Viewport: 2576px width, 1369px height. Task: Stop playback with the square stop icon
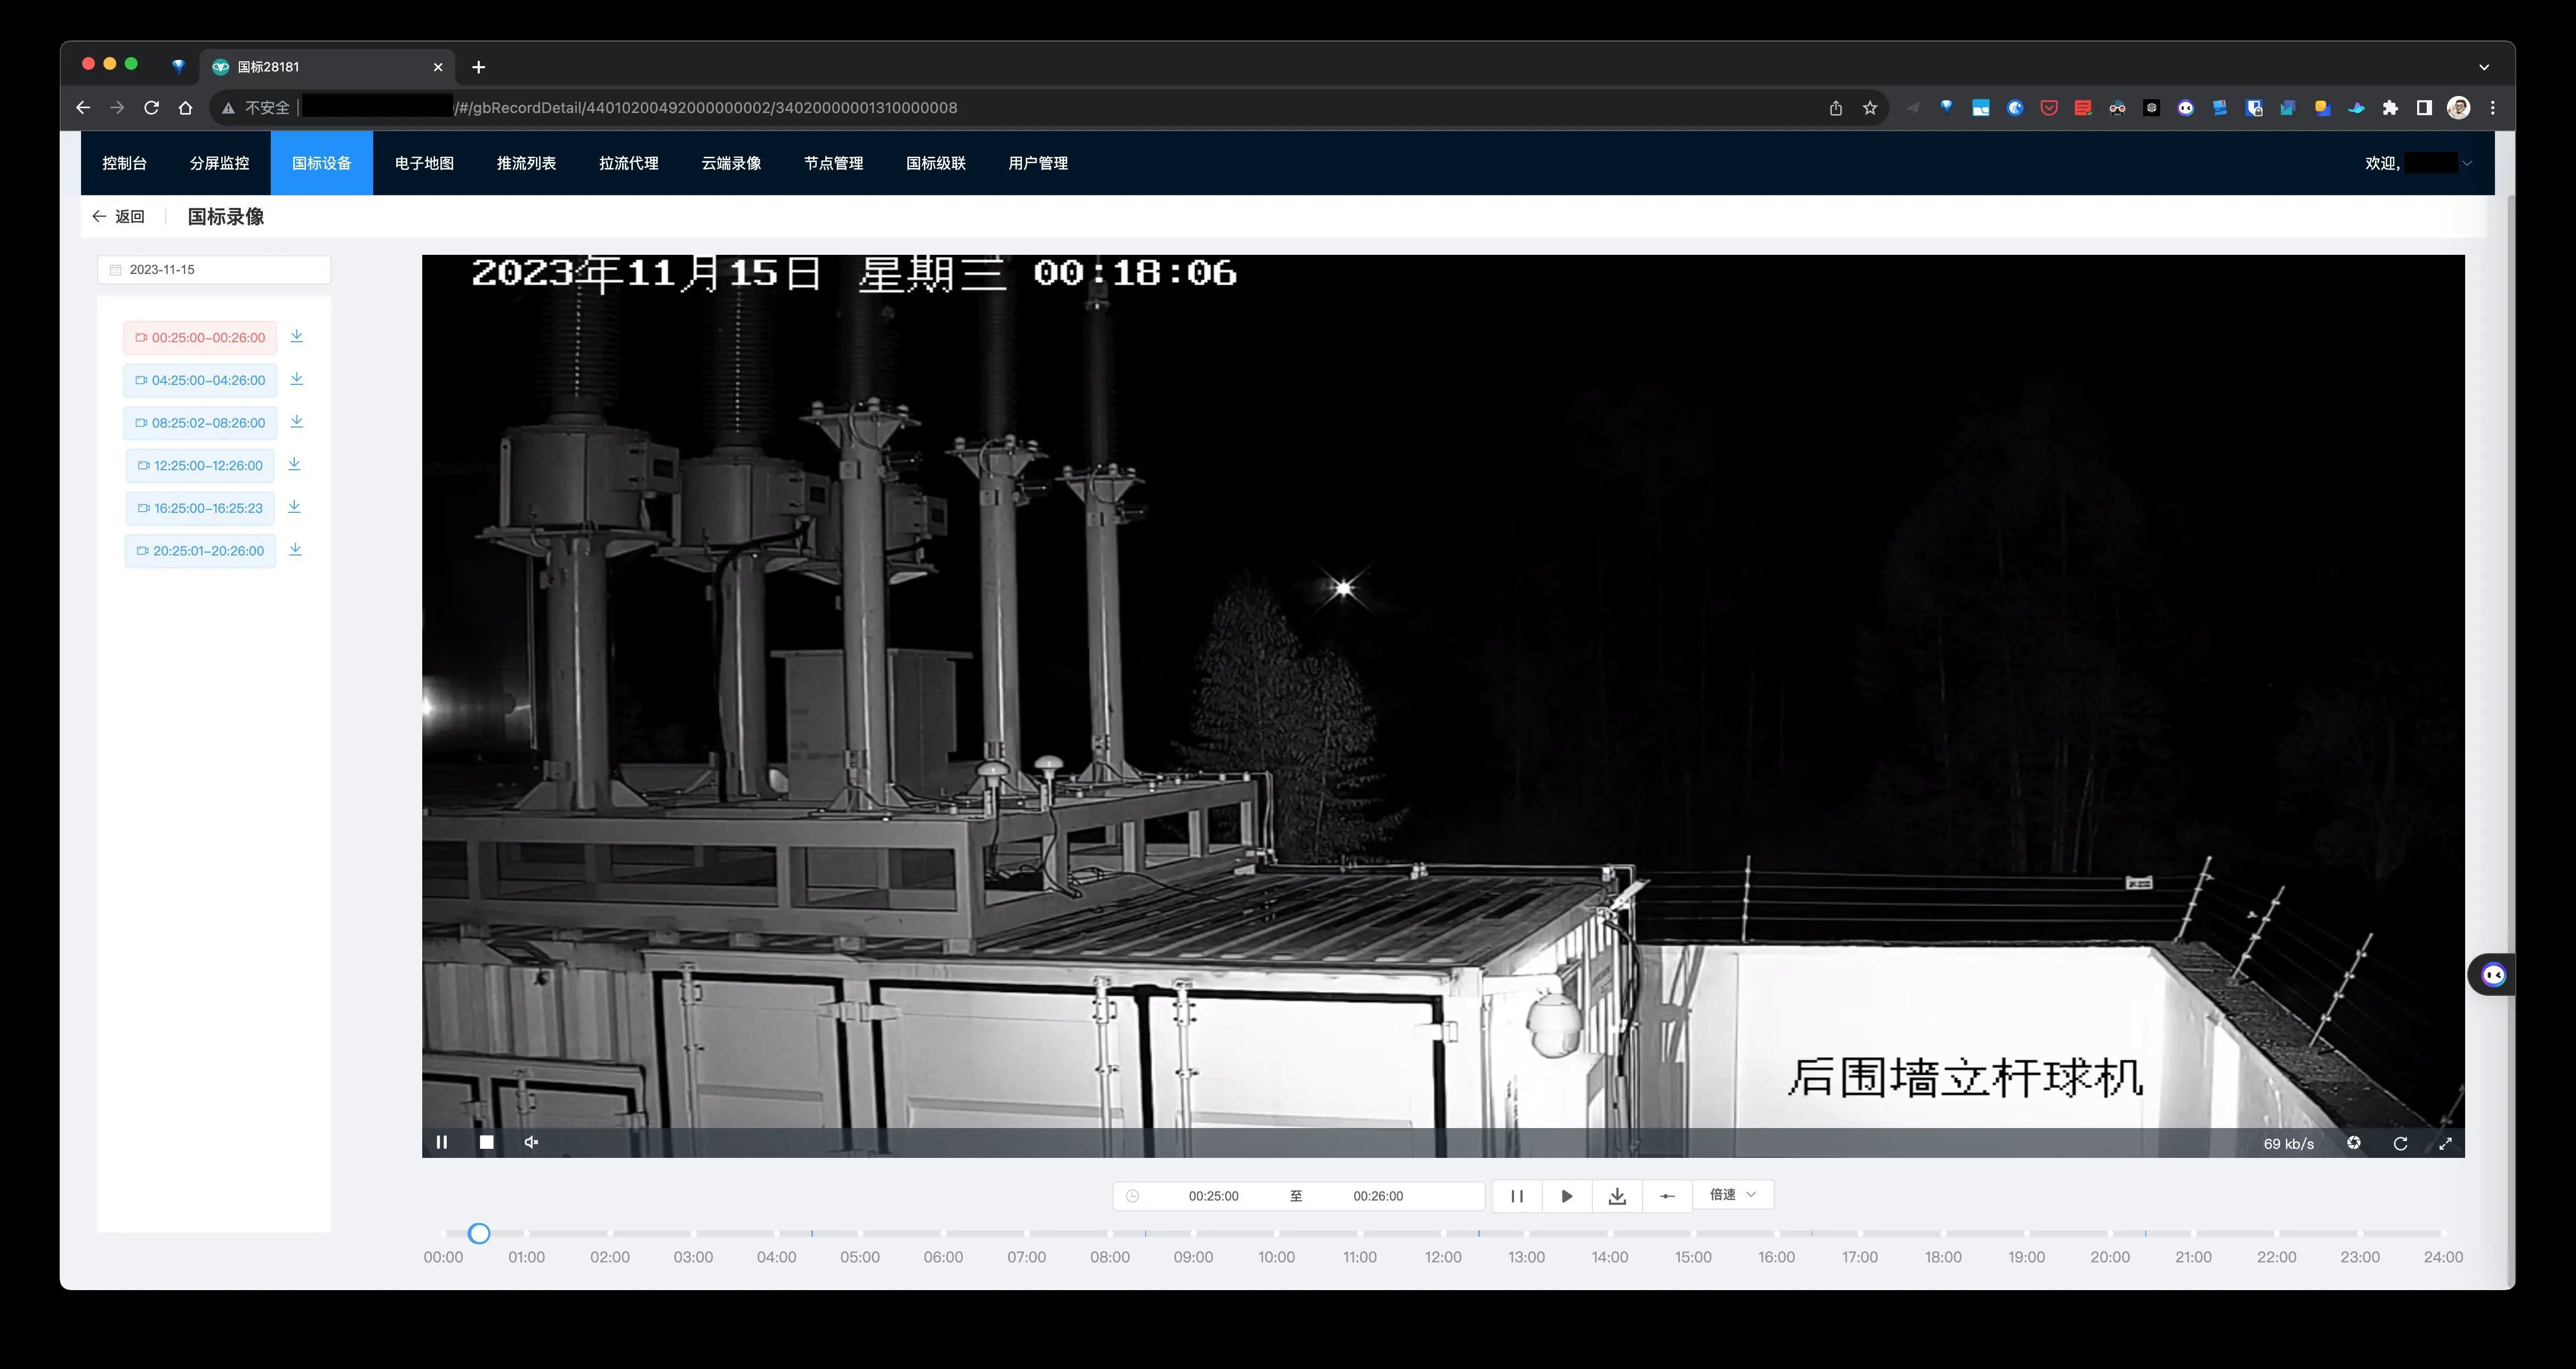(487, 1142)
